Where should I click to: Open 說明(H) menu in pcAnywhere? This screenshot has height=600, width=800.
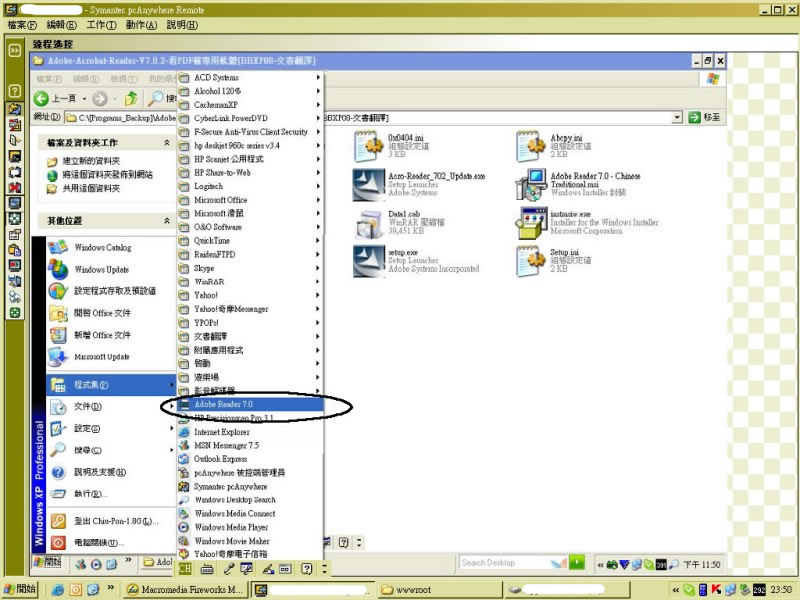click(x=182, y=25)
